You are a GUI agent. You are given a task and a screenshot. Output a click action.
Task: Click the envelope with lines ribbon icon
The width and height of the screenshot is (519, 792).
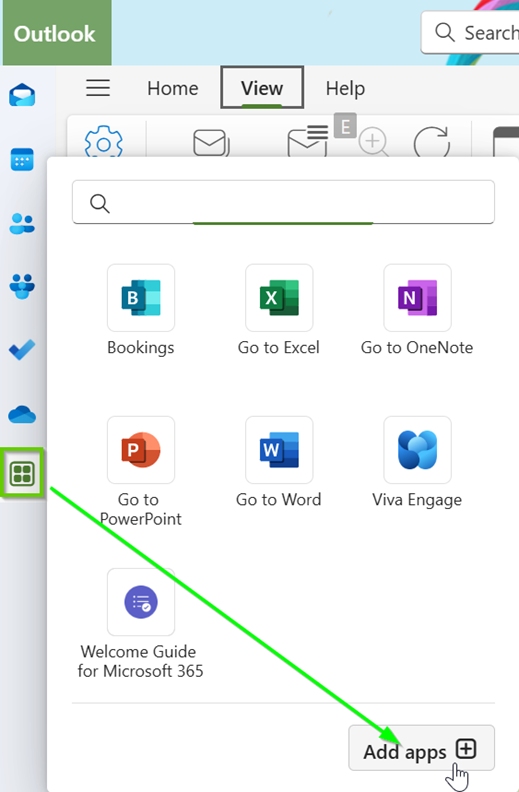click(307, 141)
